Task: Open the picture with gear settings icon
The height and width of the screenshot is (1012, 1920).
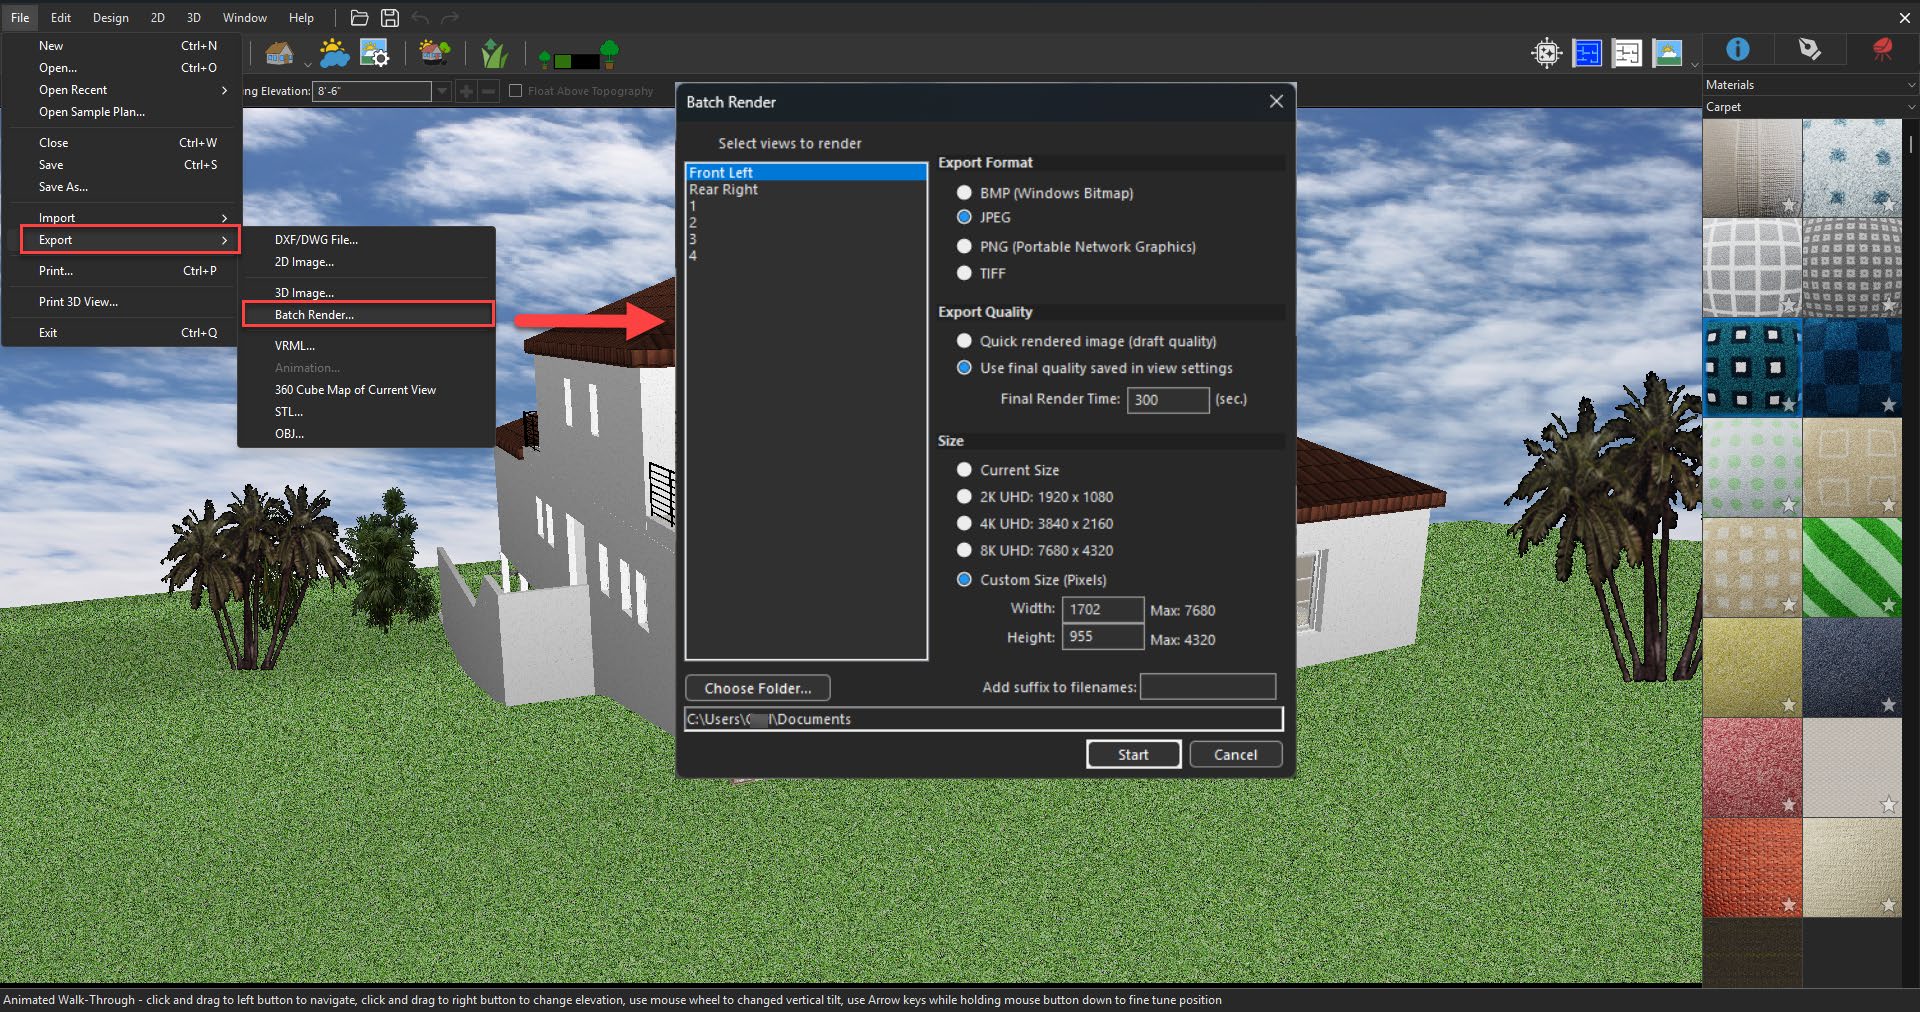Action: pyautogui.click(x=375, y=53)
